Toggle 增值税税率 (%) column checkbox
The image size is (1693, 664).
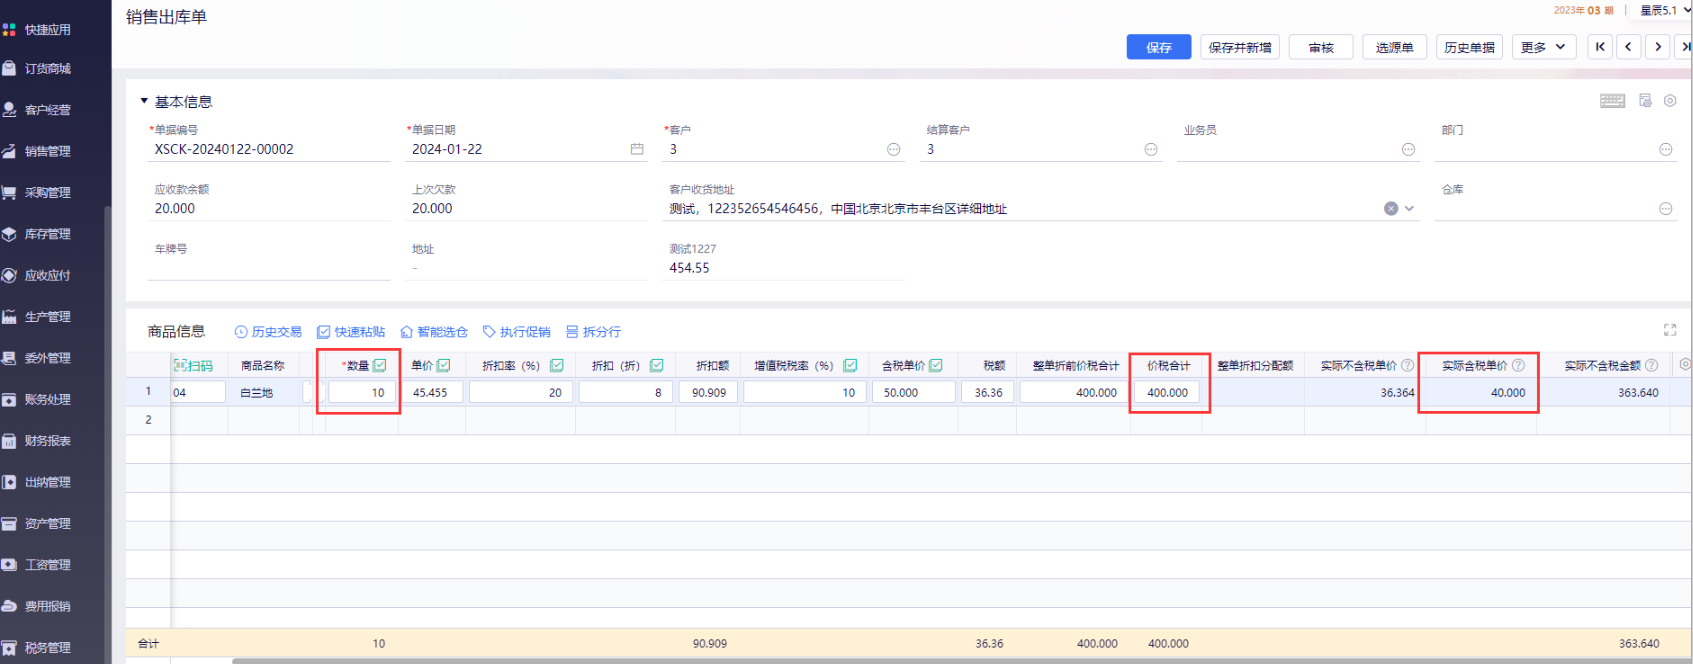[850, 366]
